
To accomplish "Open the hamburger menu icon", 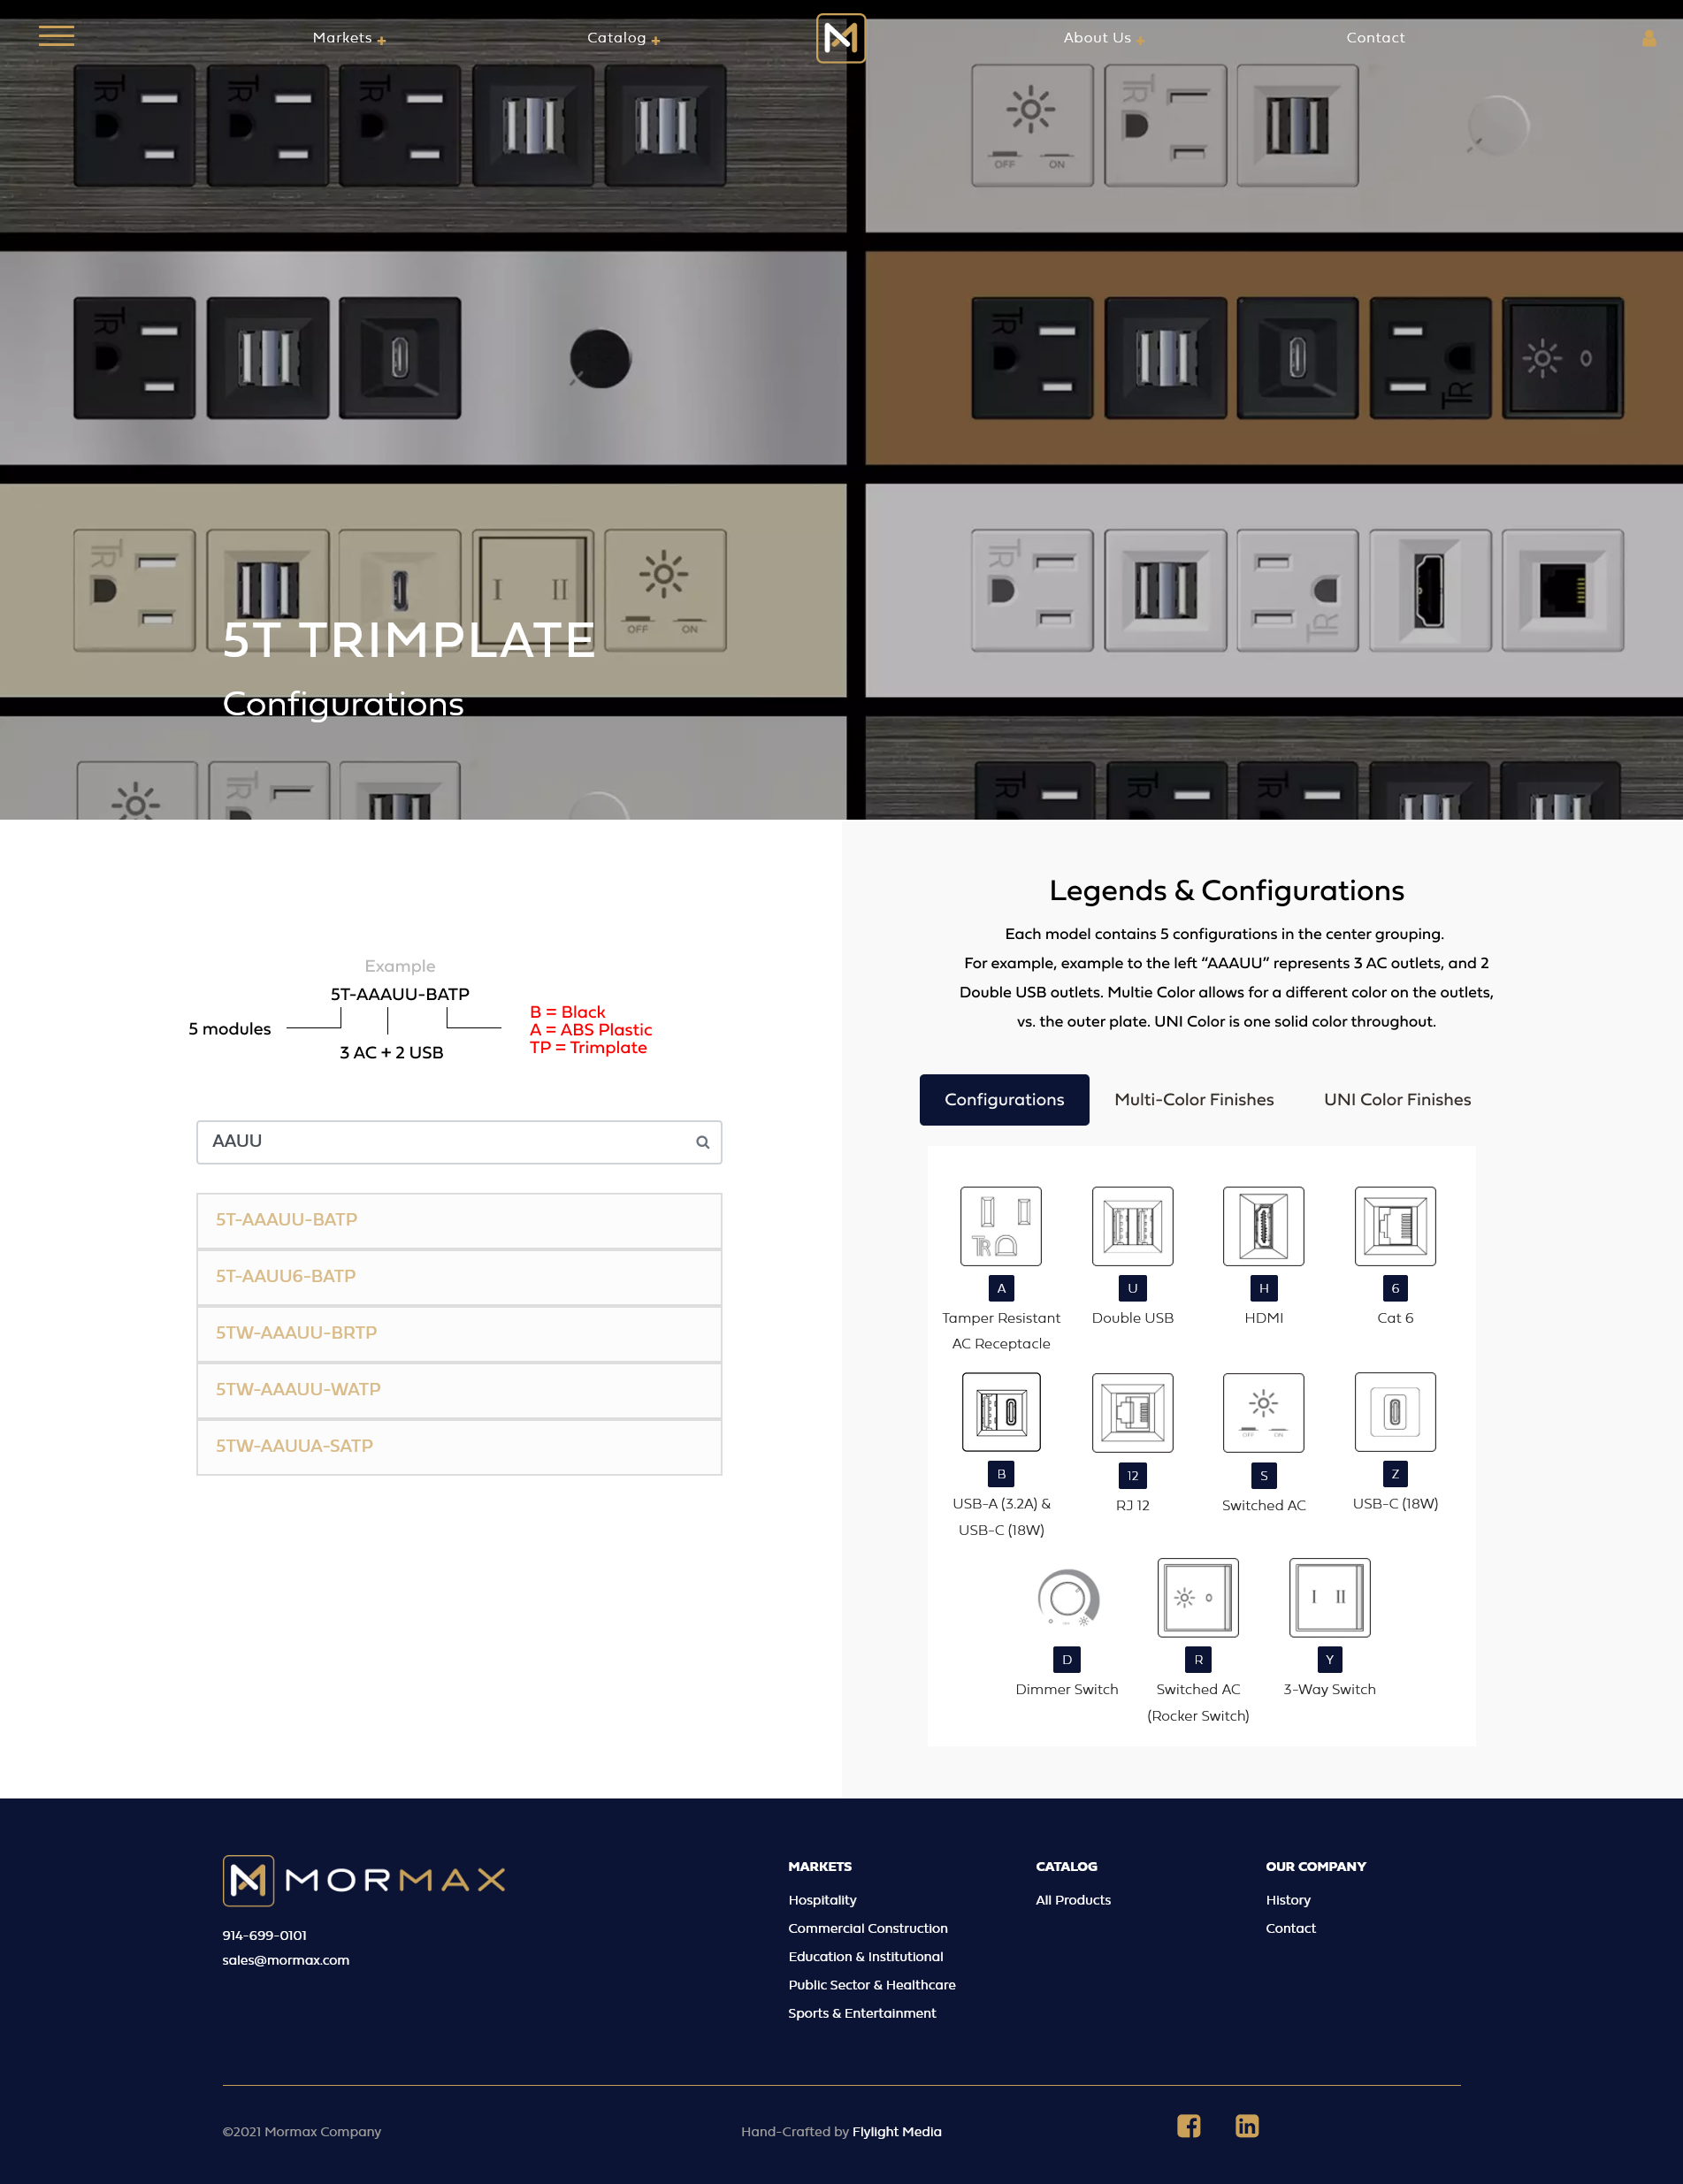I will tap(56, 37).
